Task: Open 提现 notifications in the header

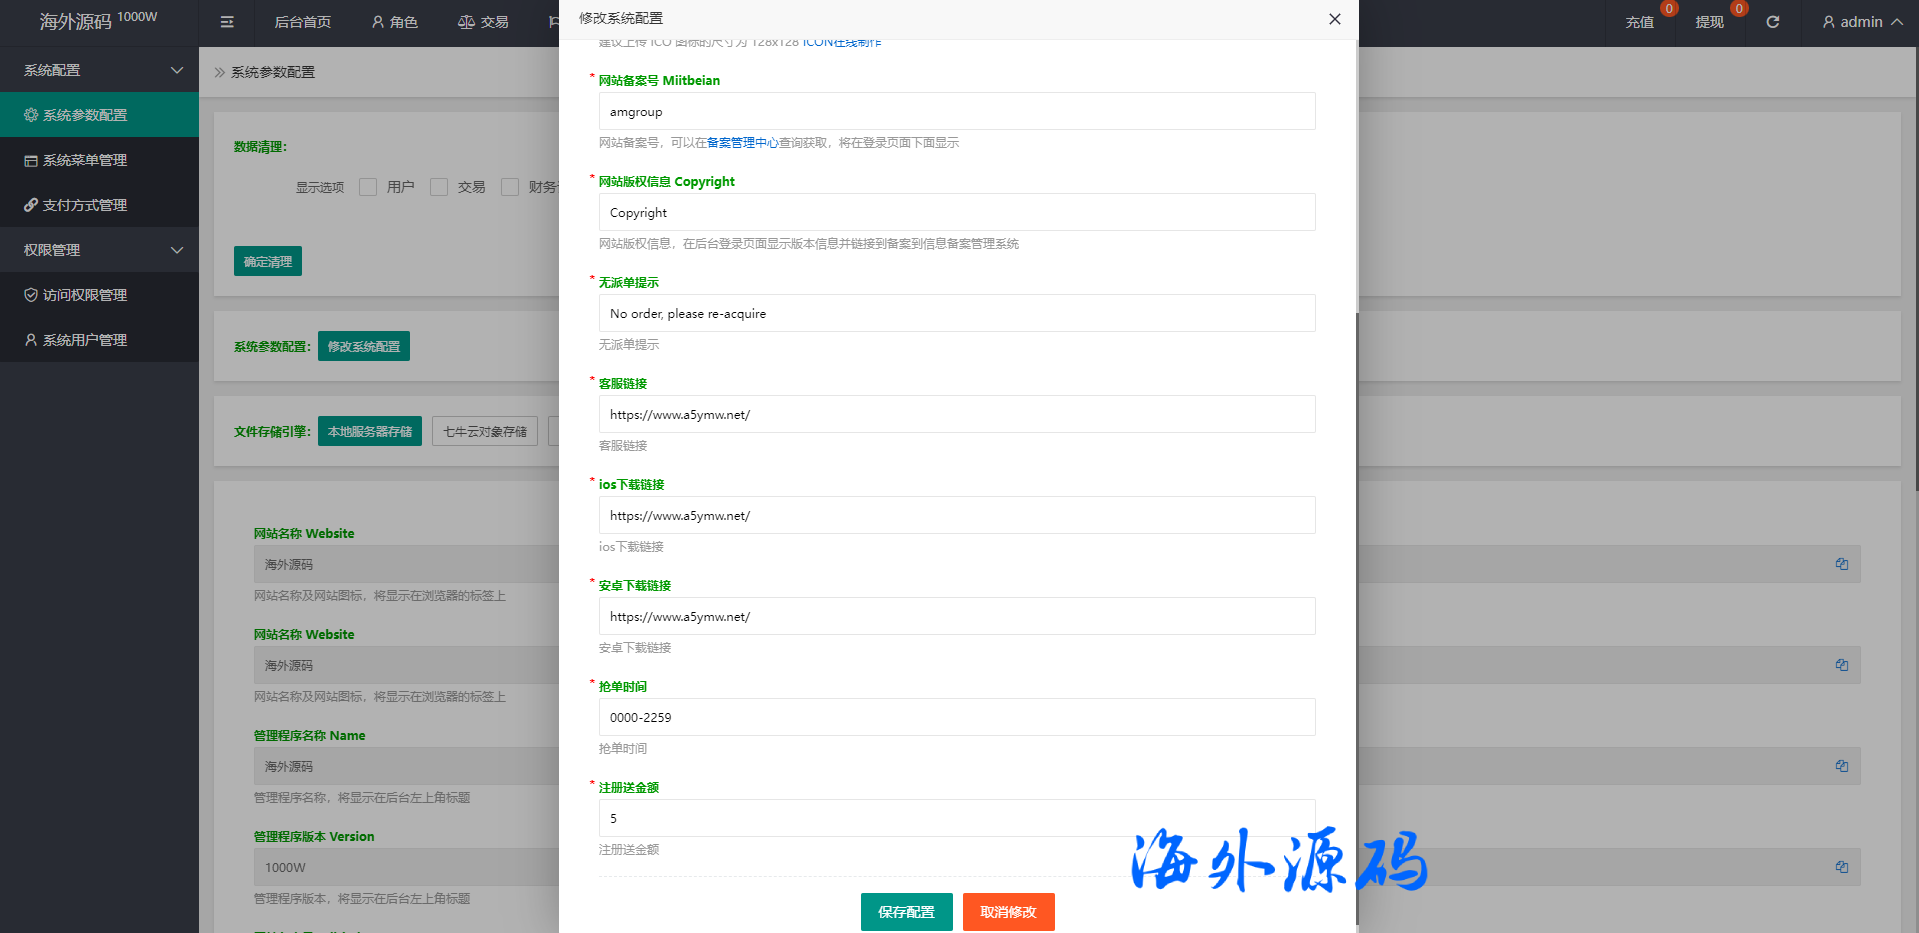Action: pyautogui.click(x=1710, y=22)
